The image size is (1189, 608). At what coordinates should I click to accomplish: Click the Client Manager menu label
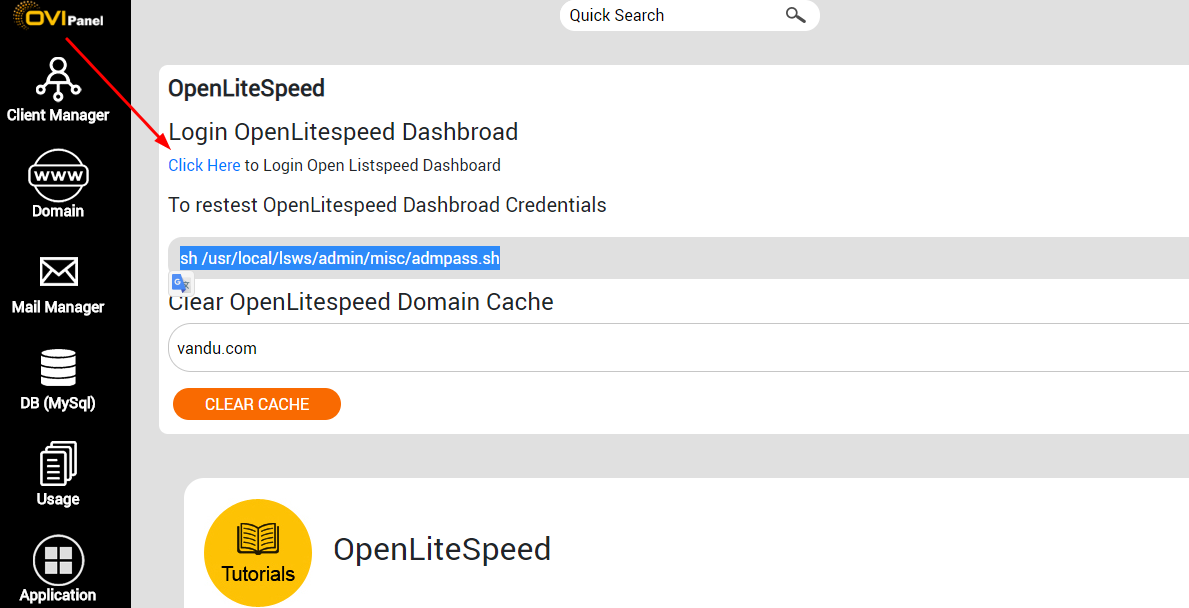[x=58, y=115]
